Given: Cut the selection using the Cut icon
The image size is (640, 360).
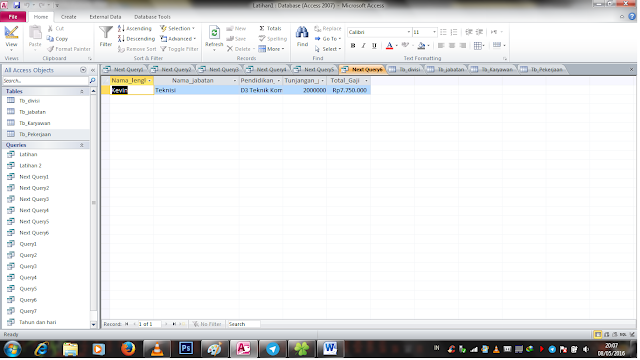Looking at the screenshot, I should pyautogui.click(x=56, y=29).
